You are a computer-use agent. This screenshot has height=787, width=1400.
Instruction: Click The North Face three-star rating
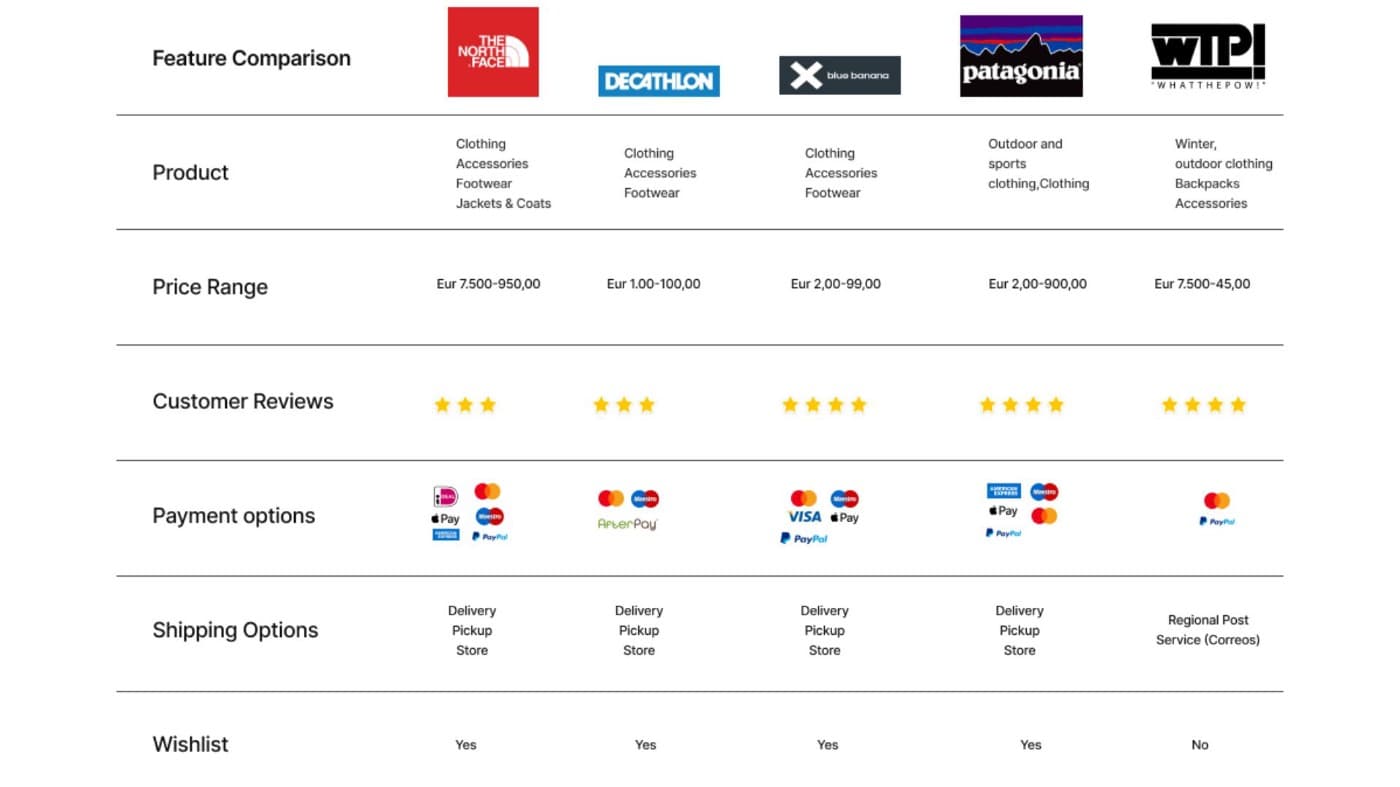tap(465, 405)
